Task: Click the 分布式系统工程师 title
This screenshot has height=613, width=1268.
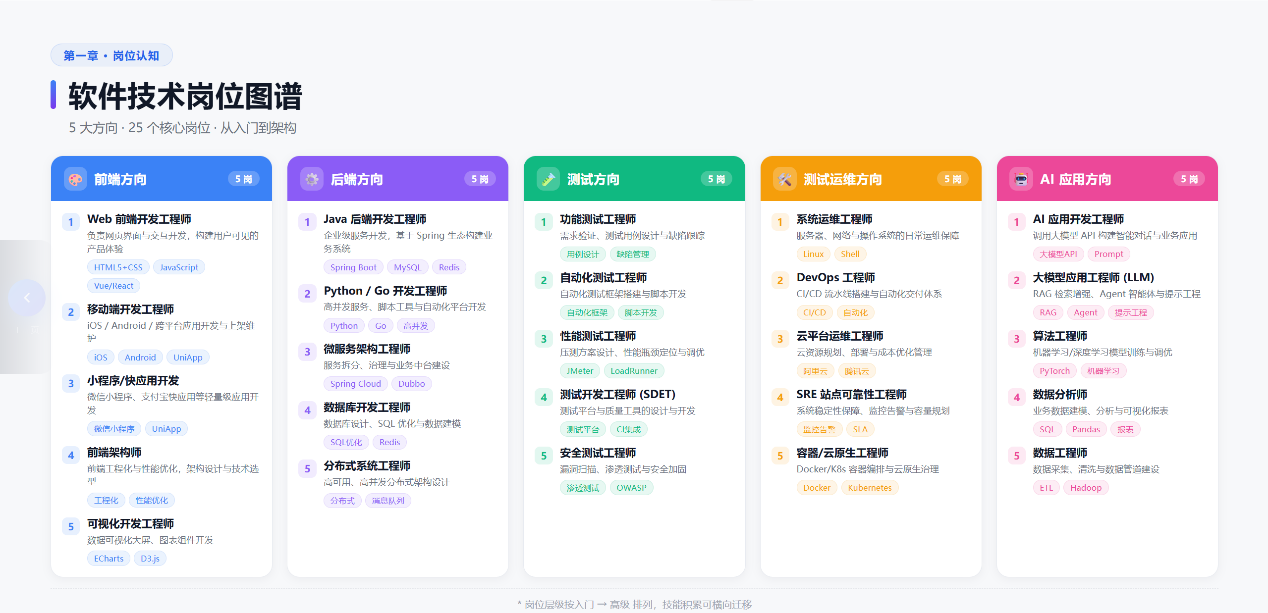Action: [x=367, y=466]
